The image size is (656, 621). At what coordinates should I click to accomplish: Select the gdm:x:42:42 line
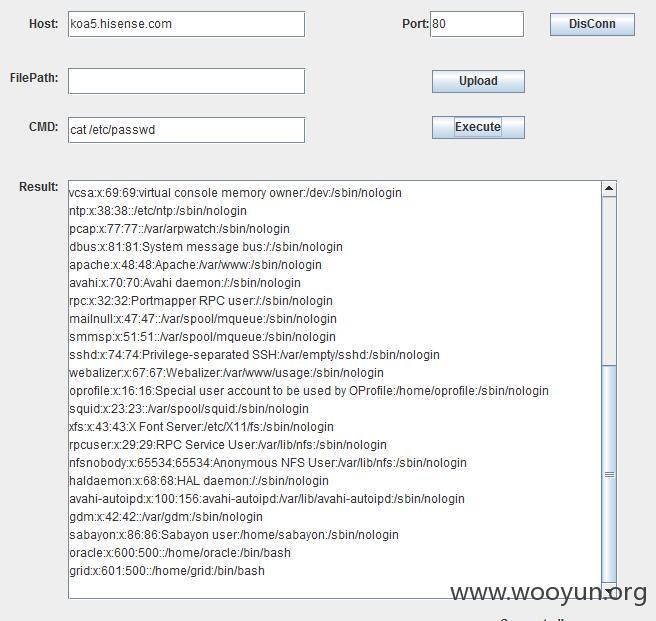click(166, 517)
